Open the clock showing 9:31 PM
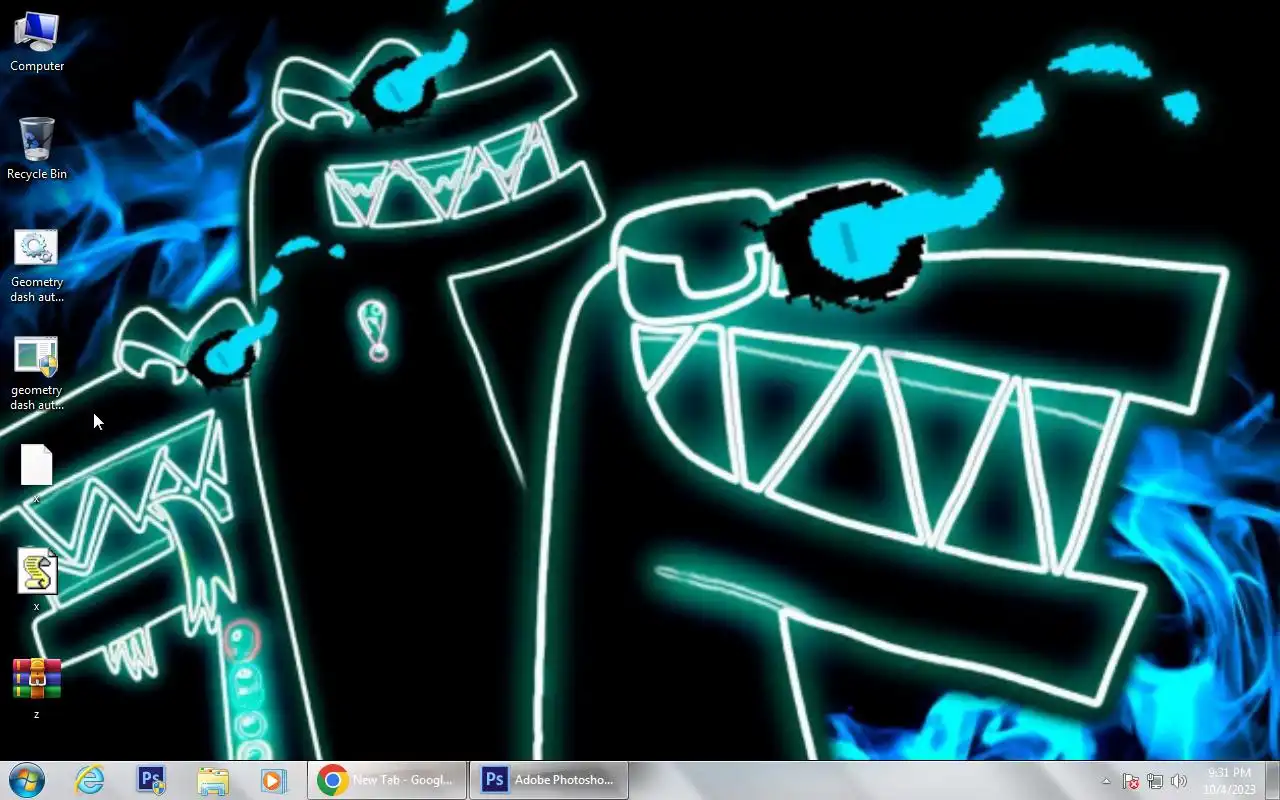The height and width of the screenshot is (800, 1280). point(1229,780)
